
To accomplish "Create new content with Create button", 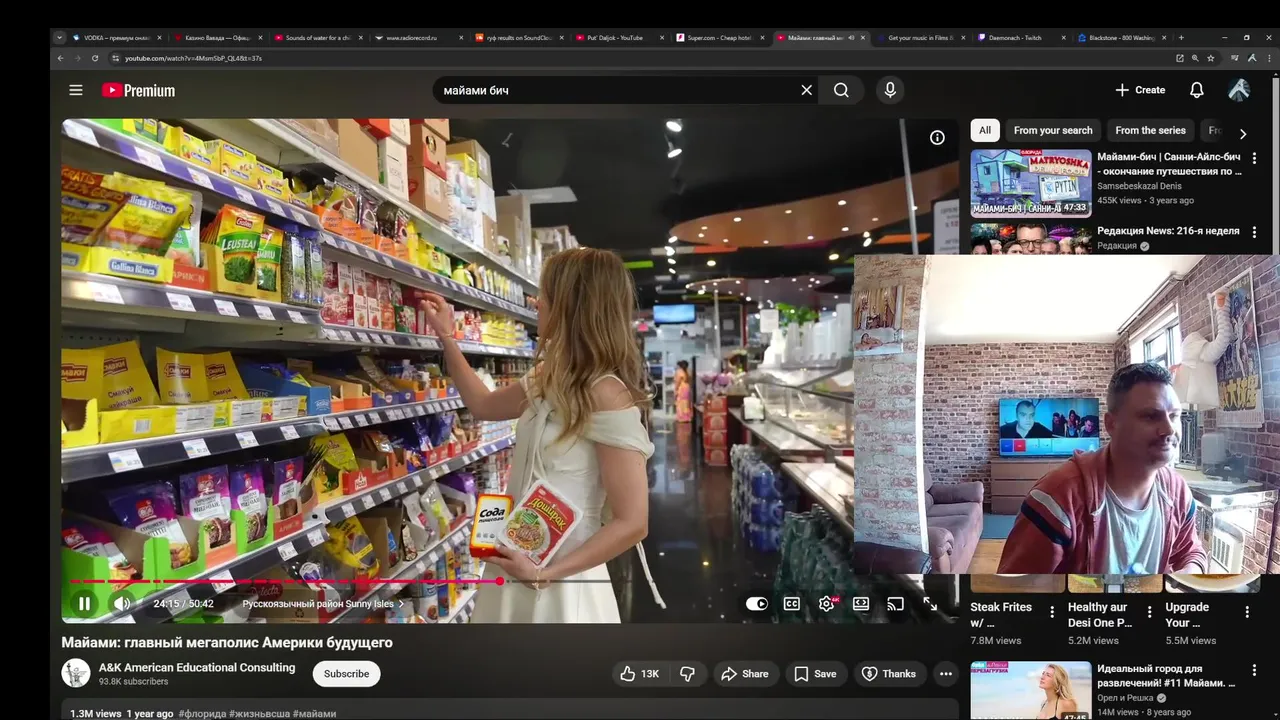I will click(x=1140, y=90).
